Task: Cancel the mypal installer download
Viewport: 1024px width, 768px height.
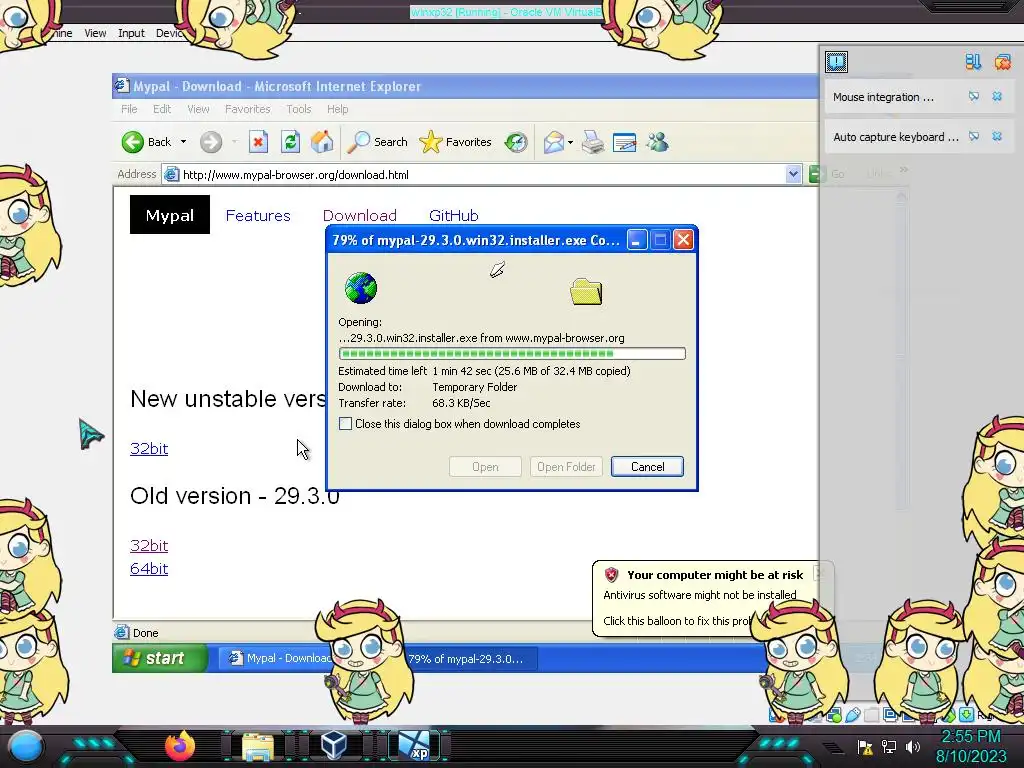Action: (x=647, y=467)
